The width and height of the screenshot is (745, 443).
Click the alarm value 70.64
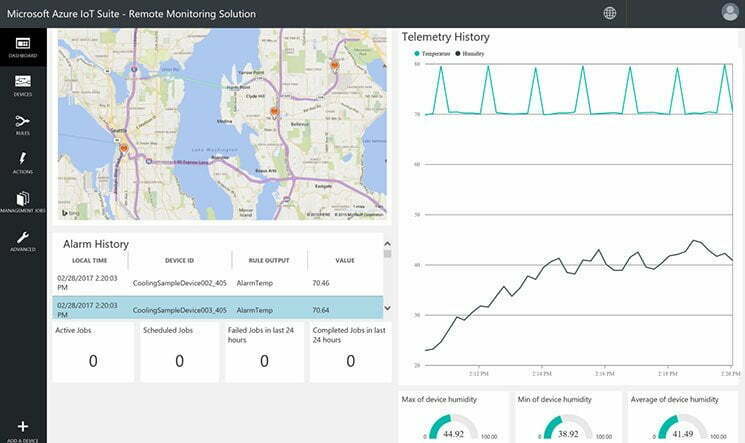tap(321, 310)
